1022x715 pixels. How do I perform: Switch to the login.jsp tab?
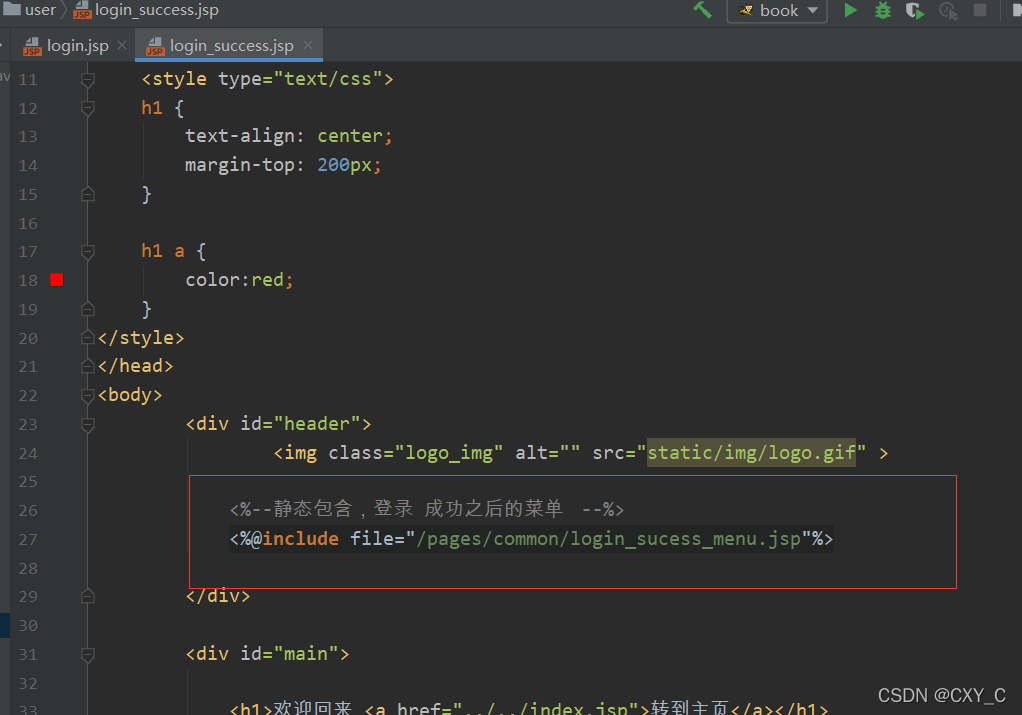pos(77,46)
